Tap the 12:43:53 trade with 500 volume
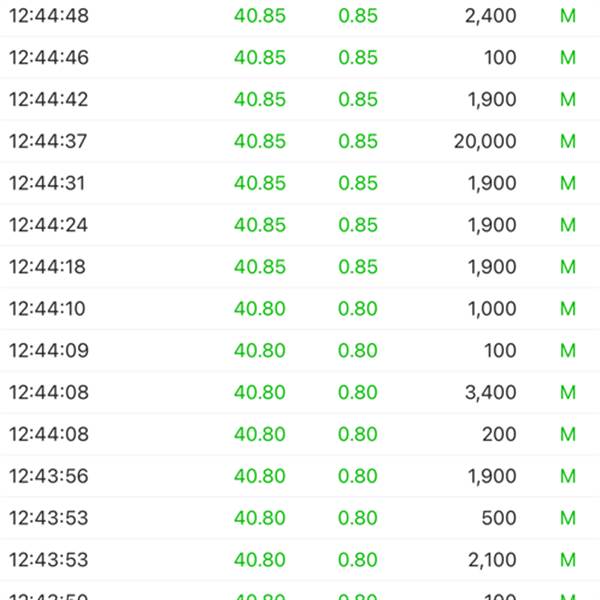600x600 pixels. point(300,518)
